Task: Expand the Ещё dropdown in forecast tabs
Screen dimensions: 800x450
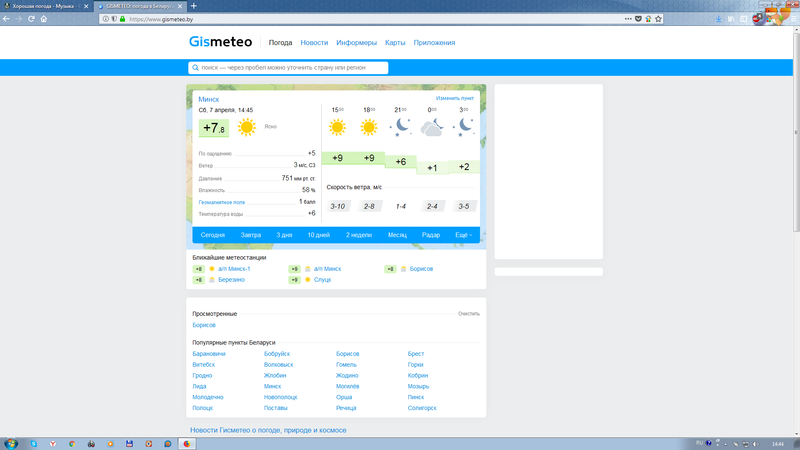Action: [463, 235]
